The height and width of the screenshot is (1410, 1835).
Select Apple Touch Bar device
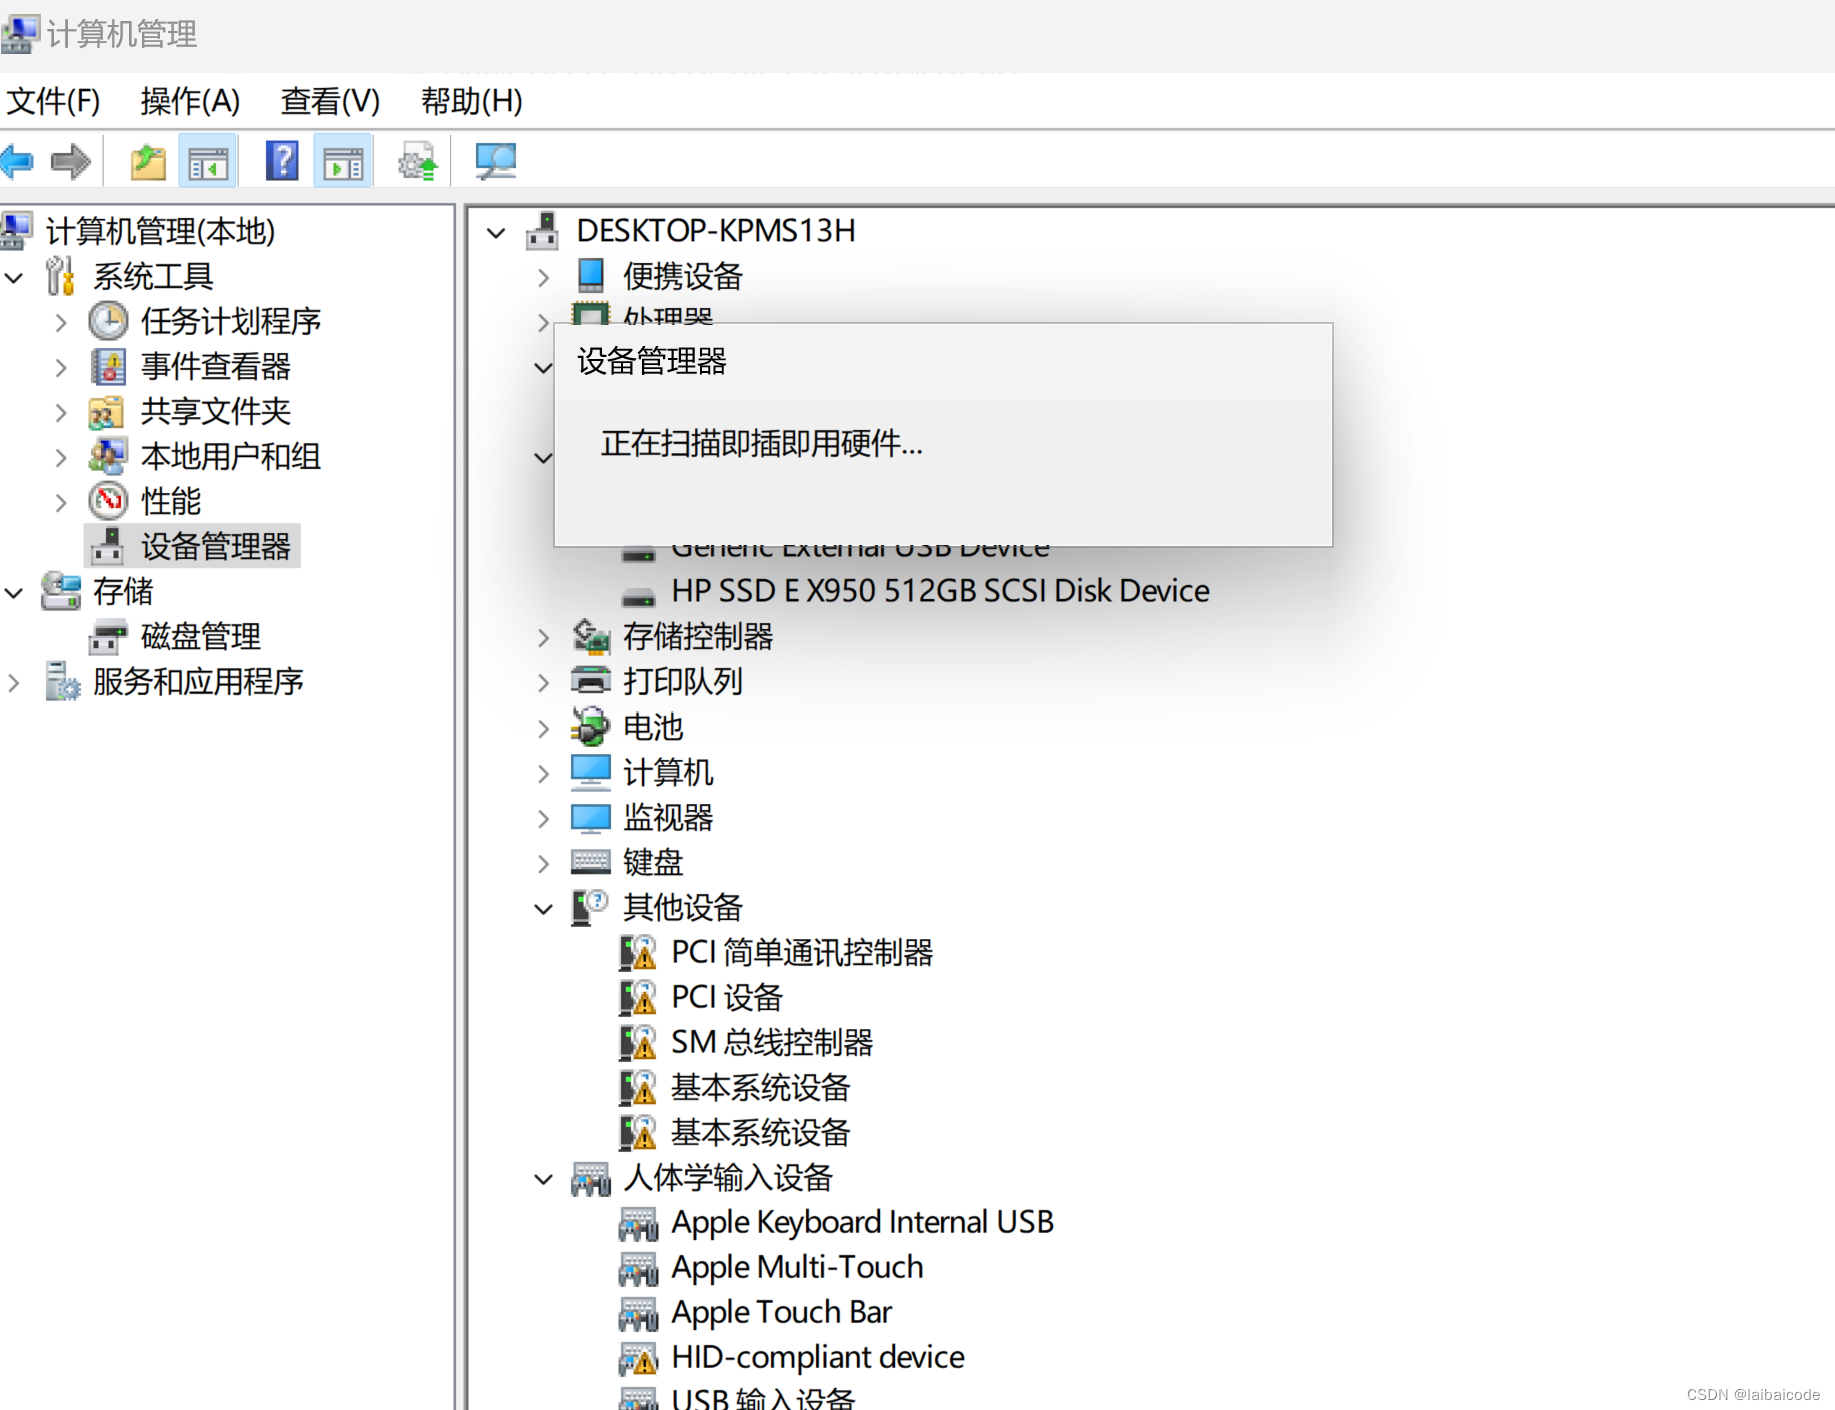click(781, 1312)
